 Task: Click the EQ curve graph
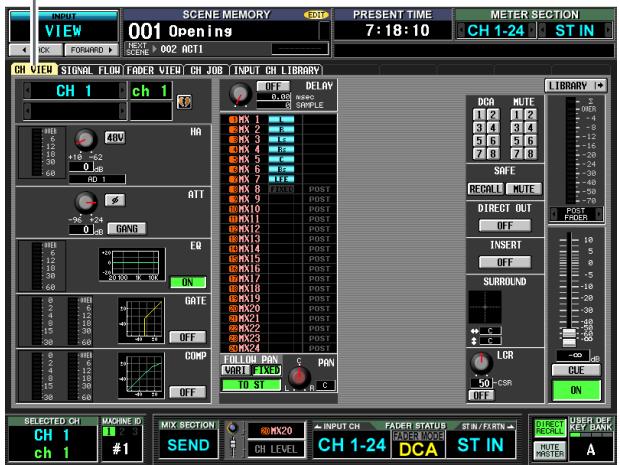tap(132, 265)
